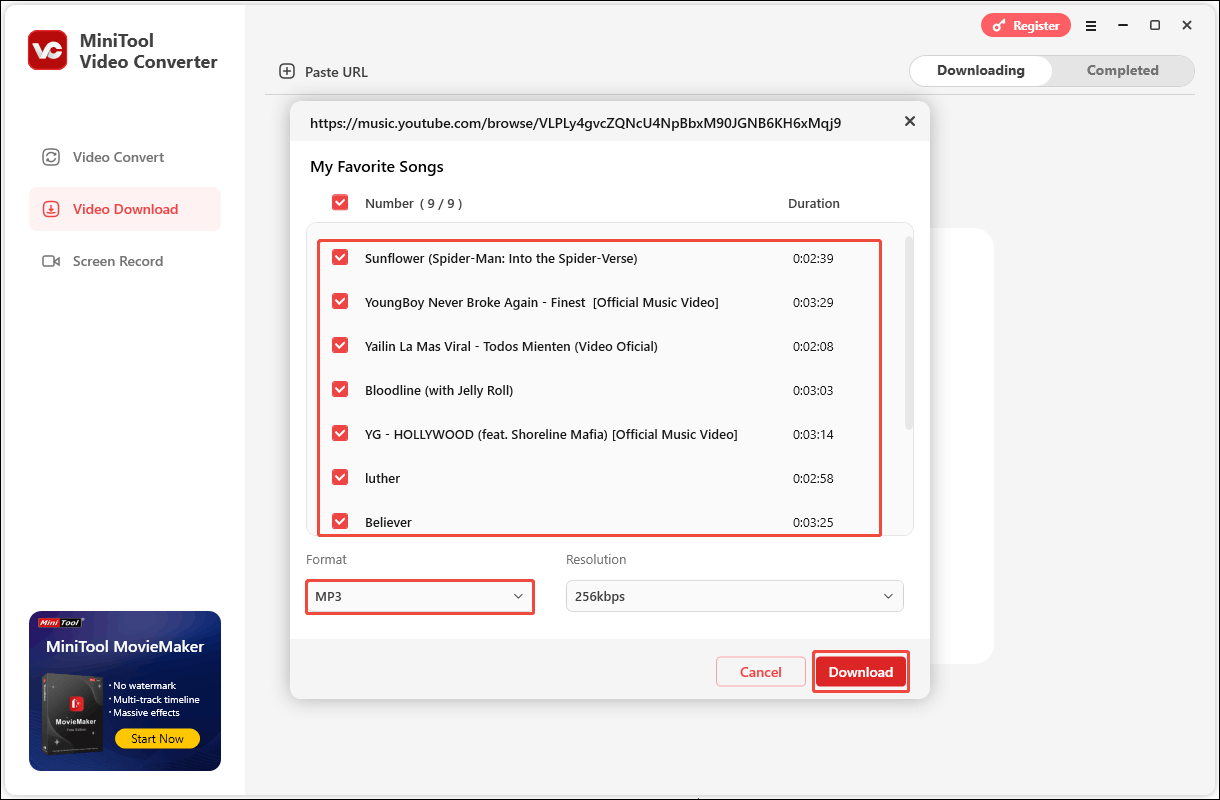Close the playlist download dialog
The image size is (1220, 800).
click(909, 121)
